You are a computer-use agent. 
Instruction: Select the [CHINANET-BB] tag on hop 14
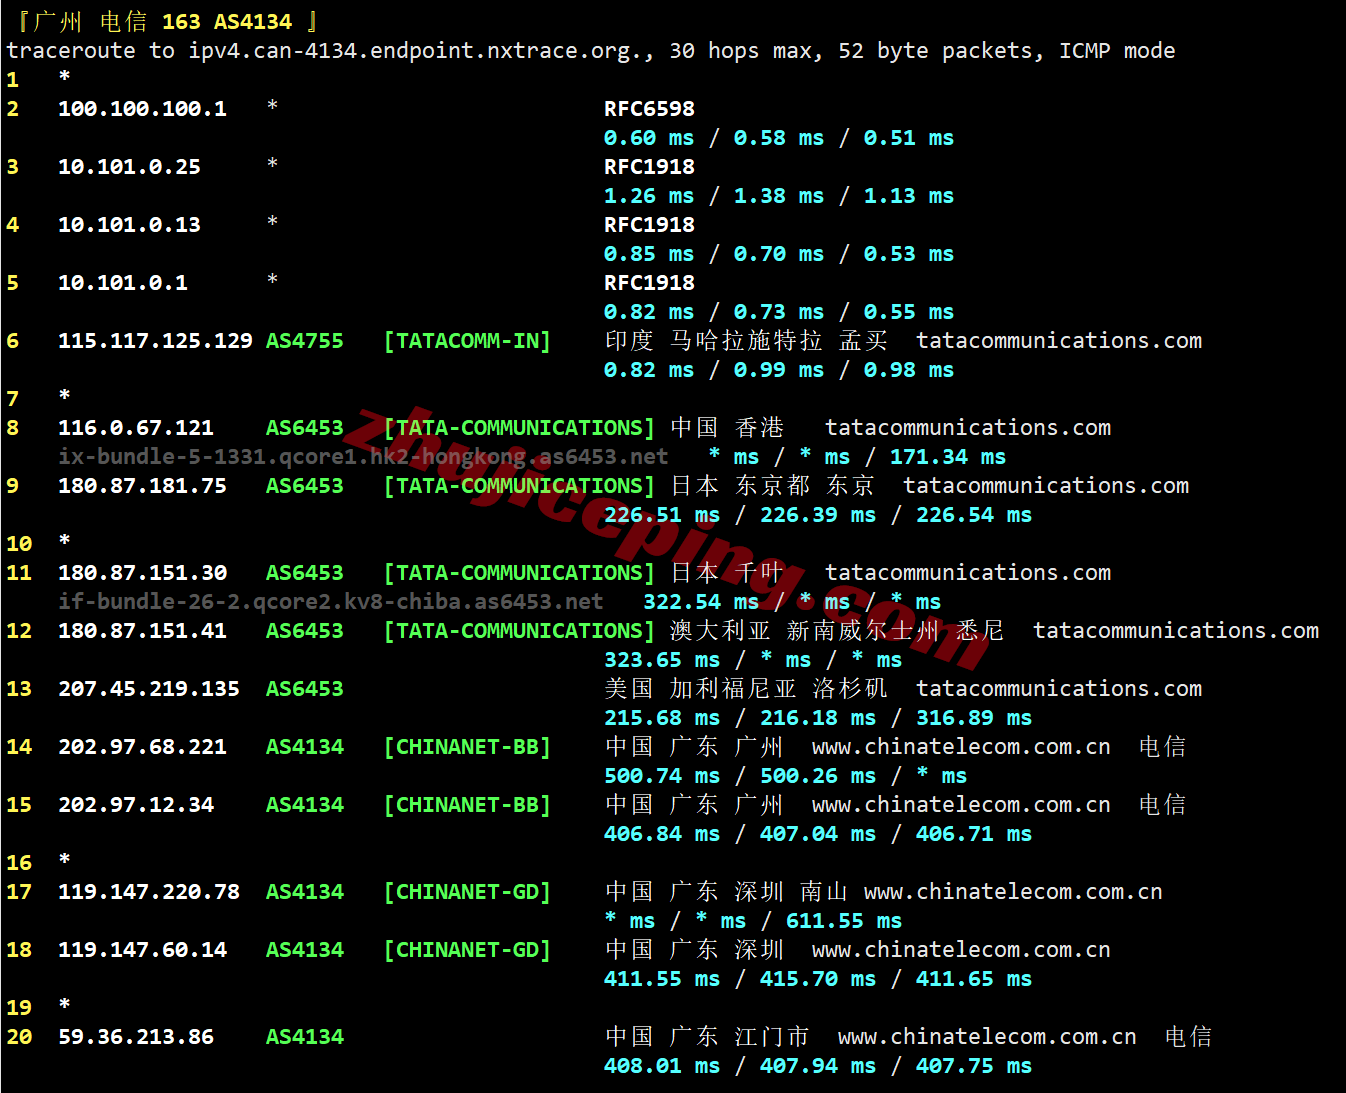point(467,747)
